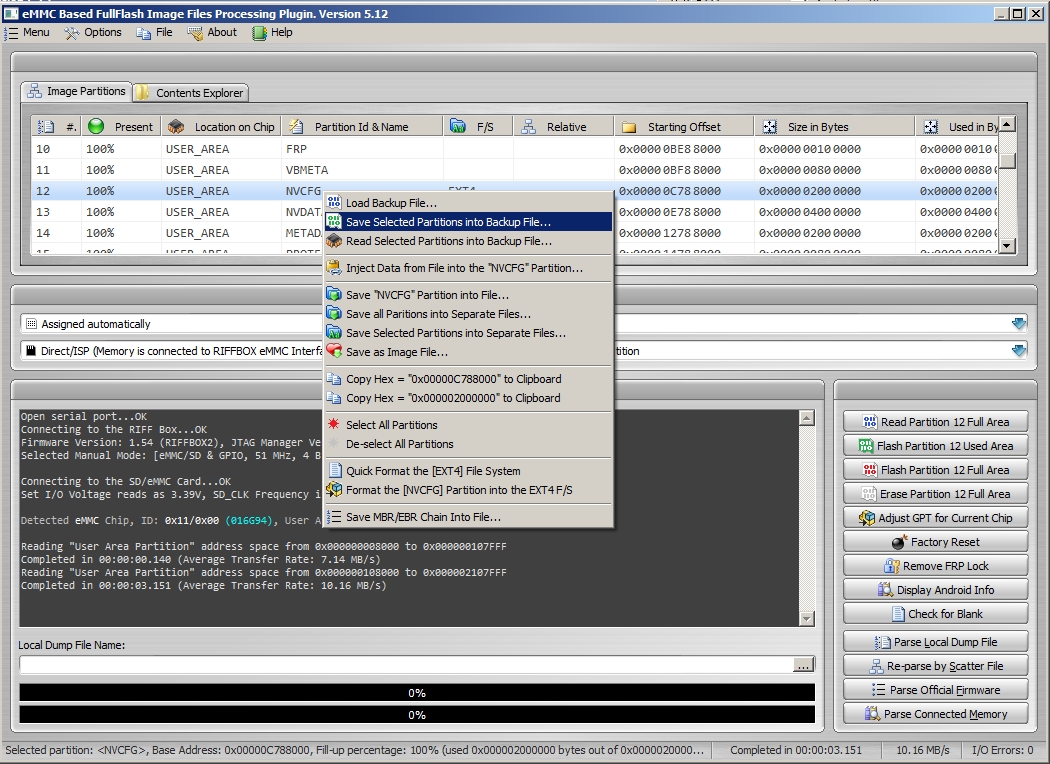Click the folder icon on Starting Offset header
The image size is (1050, 764).
(x=627, y=125)
